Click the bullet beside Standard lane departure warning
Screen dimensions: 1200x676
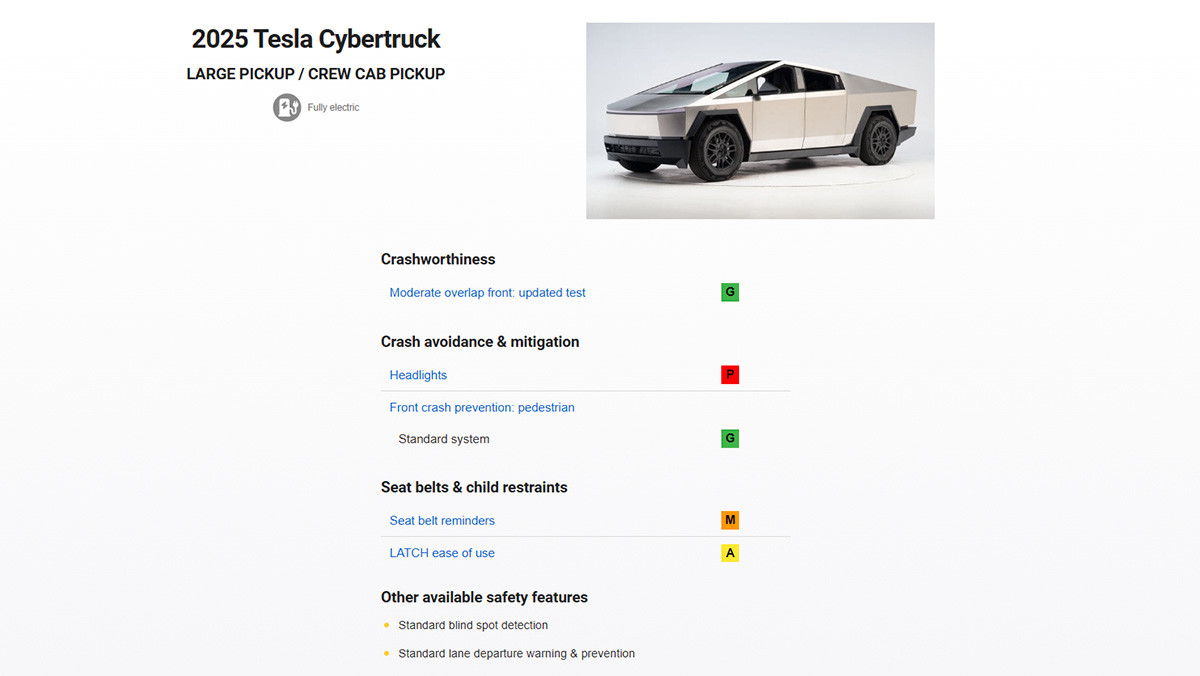[x=386, y=653]
